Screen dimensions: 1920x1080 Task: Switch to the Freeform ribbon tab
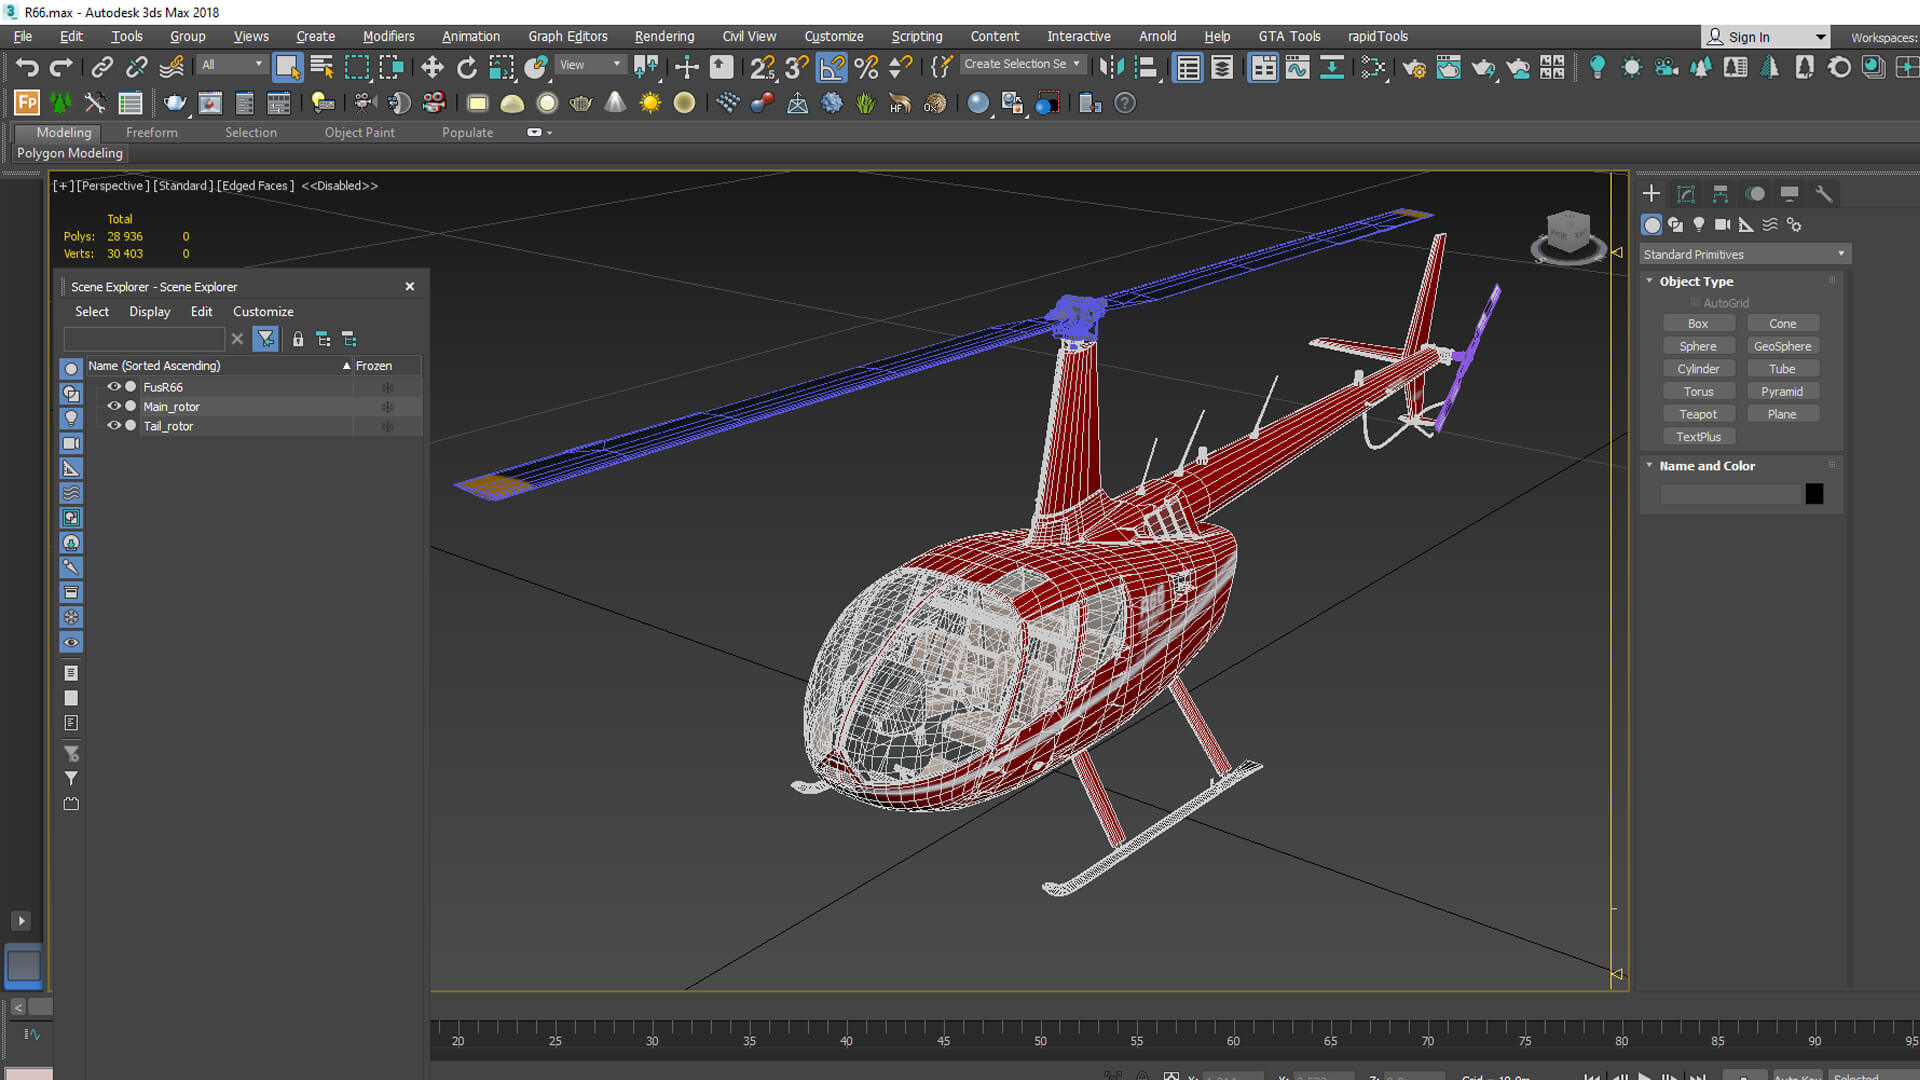(x=152, y=132)
